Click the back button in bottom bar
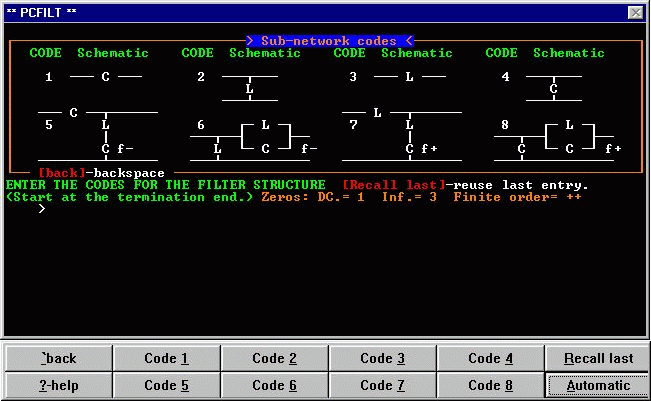The width and height of the screenshot is (651, 401). [x=58, y=358]
